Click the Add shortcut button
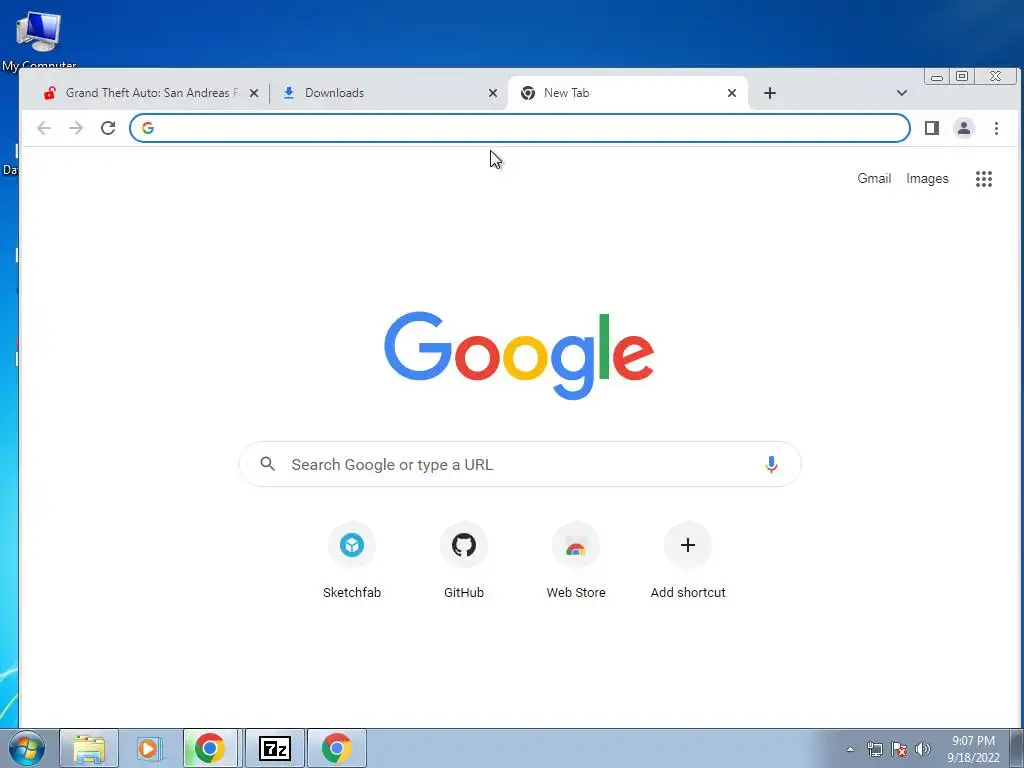 click(688, 561)
